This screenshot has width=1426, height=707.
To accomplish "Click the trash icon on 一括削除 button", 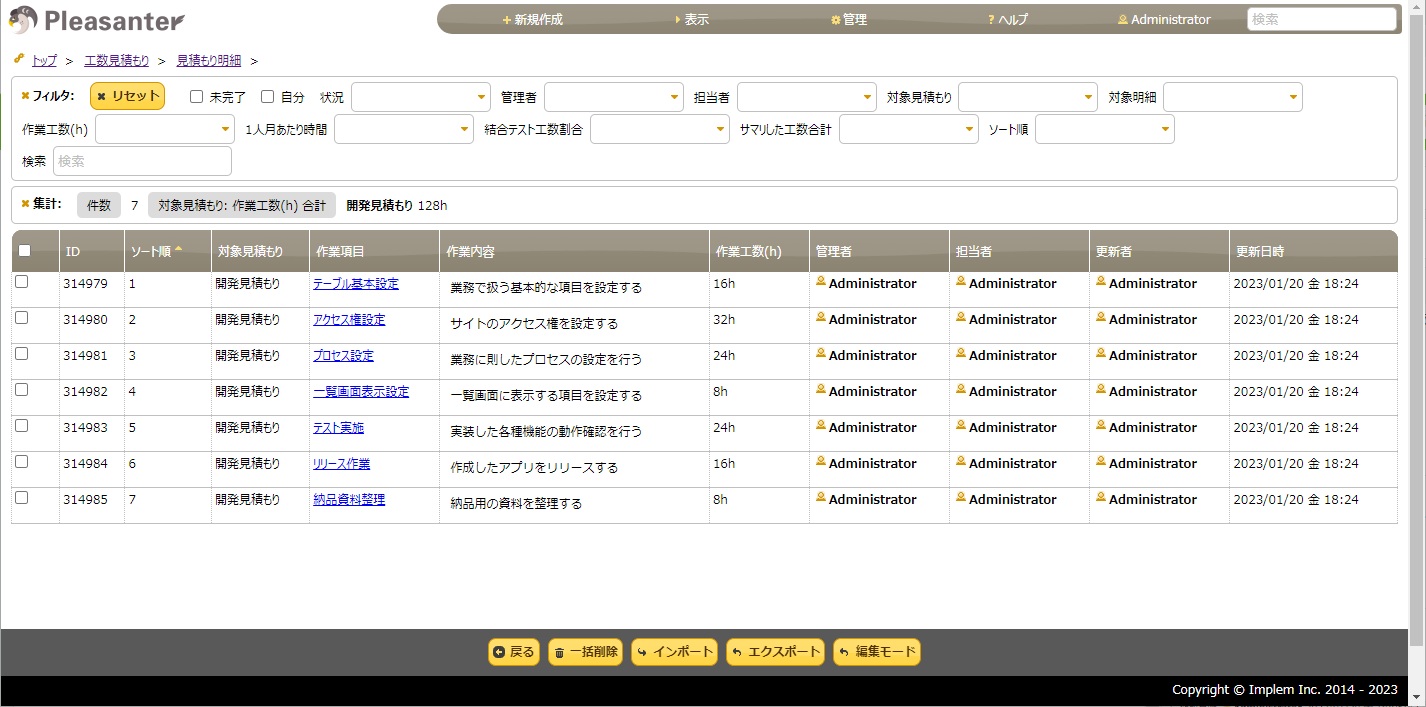I will pyautogui.click(x=560, y=652).
